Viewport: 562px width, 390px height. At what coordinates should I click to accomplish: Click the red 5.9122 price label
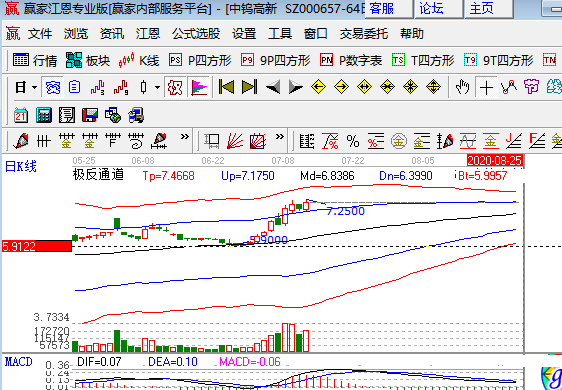tap(37, 246)
